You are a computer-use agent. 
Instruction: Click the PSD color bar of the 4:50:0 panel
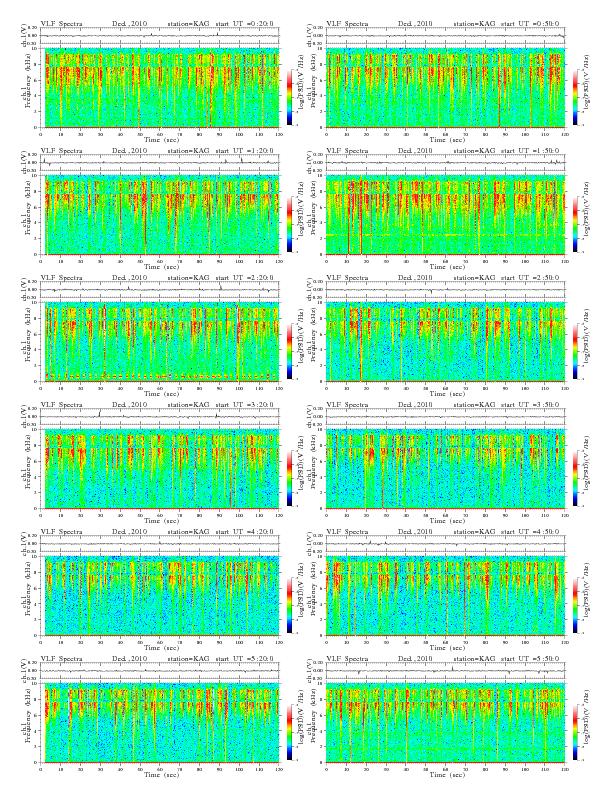pos(575,605)
